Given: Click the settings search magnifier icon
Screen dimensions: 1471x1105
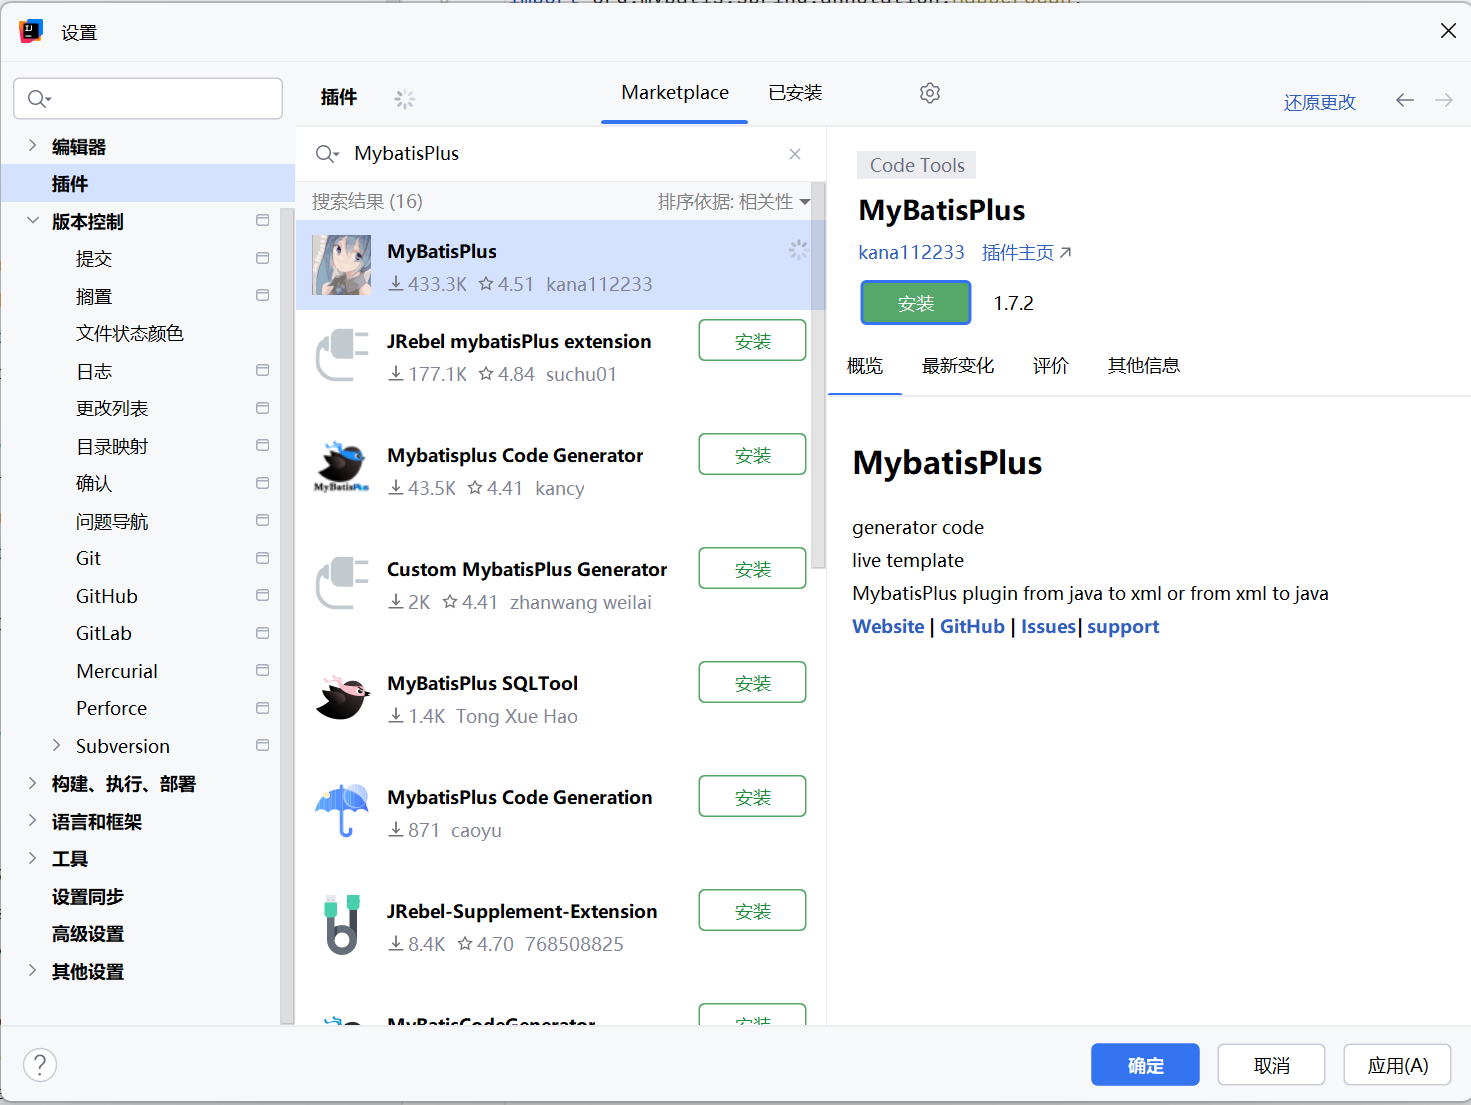Looking at the screenshot, I should [x=39, y=98].
